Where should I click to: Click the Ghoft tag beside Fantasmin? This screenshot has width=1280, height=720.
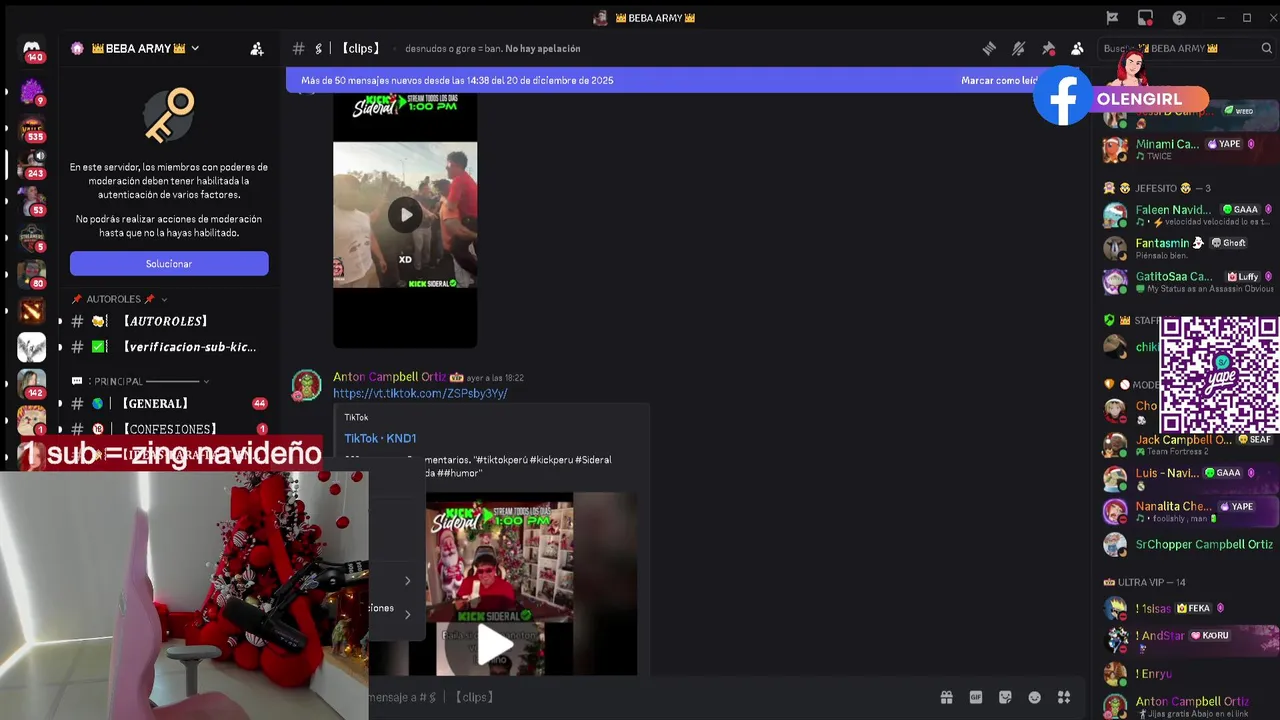pyautogui.click(x=1229, y=243)
